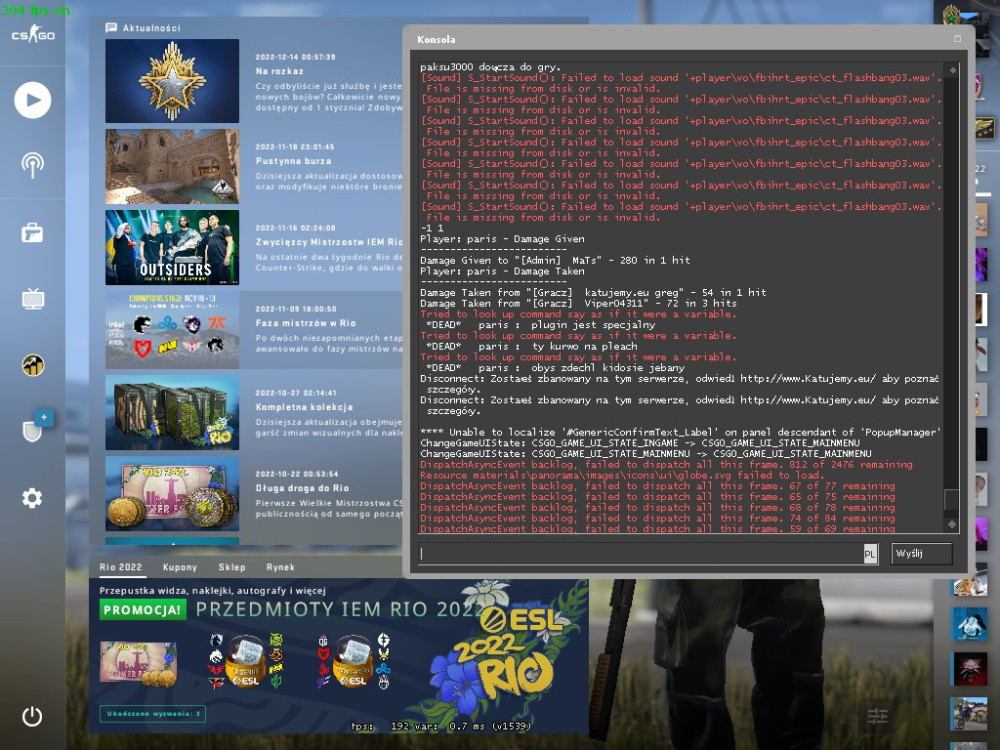This screenshot has width=1000, height=750.
Task: Click the 'Resource materials\panorama' error line
Action: [622, 475]
